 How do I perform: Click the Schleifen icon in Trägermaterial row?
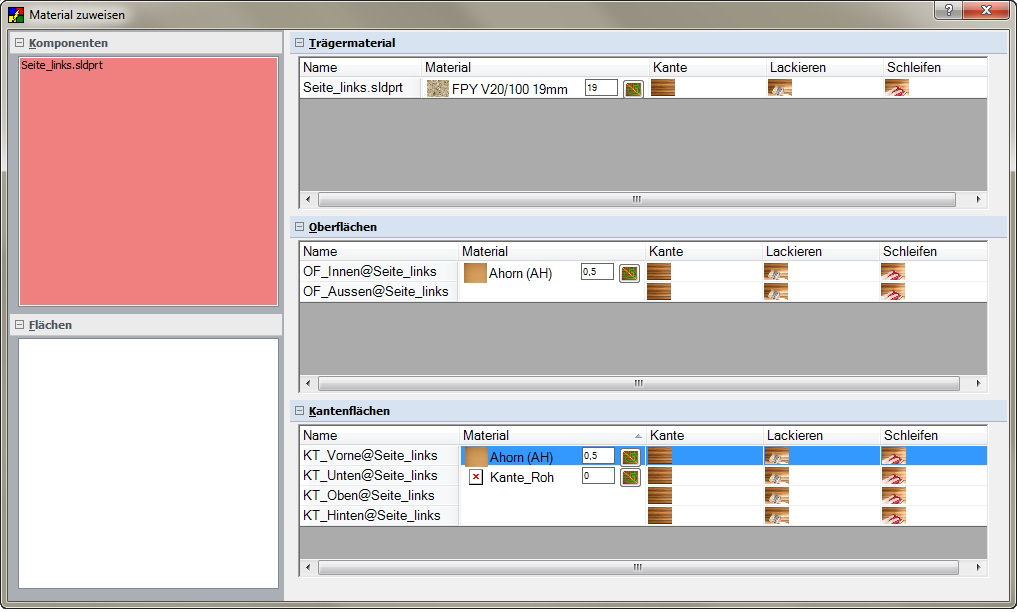(x=896, y=88)
